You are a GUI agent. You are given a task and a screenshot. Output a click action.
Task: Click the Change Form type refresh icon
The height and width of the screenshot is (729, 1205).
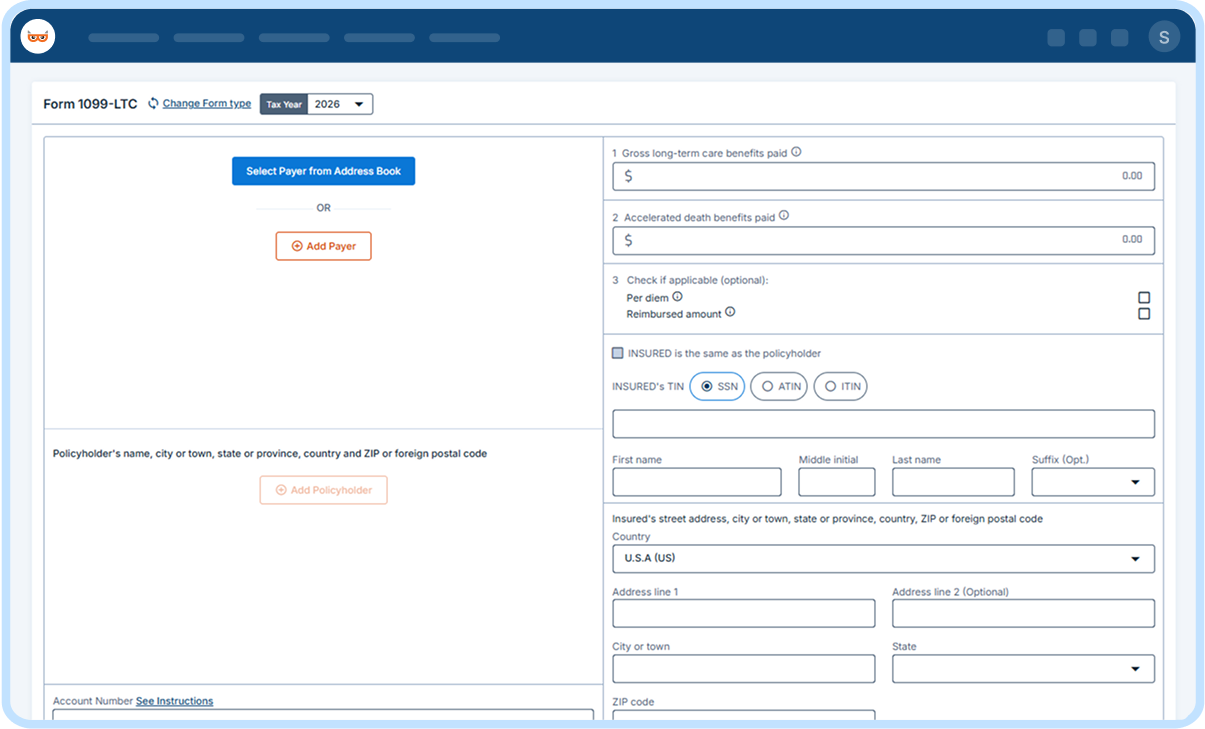(153, 103)
